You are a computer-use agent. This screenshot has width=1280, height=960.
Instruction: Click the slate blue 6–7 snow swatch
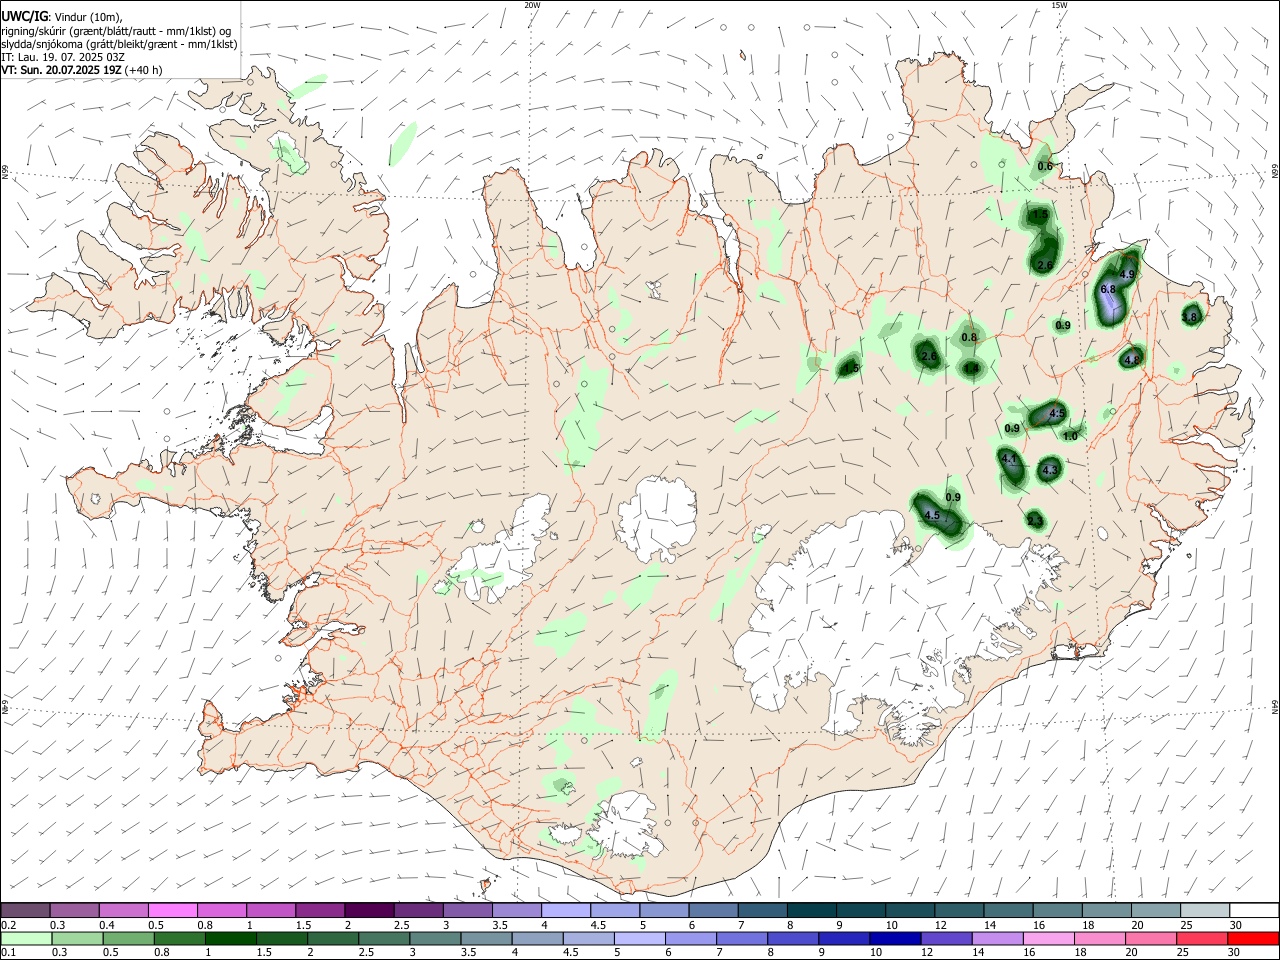(x=713, y=910)
